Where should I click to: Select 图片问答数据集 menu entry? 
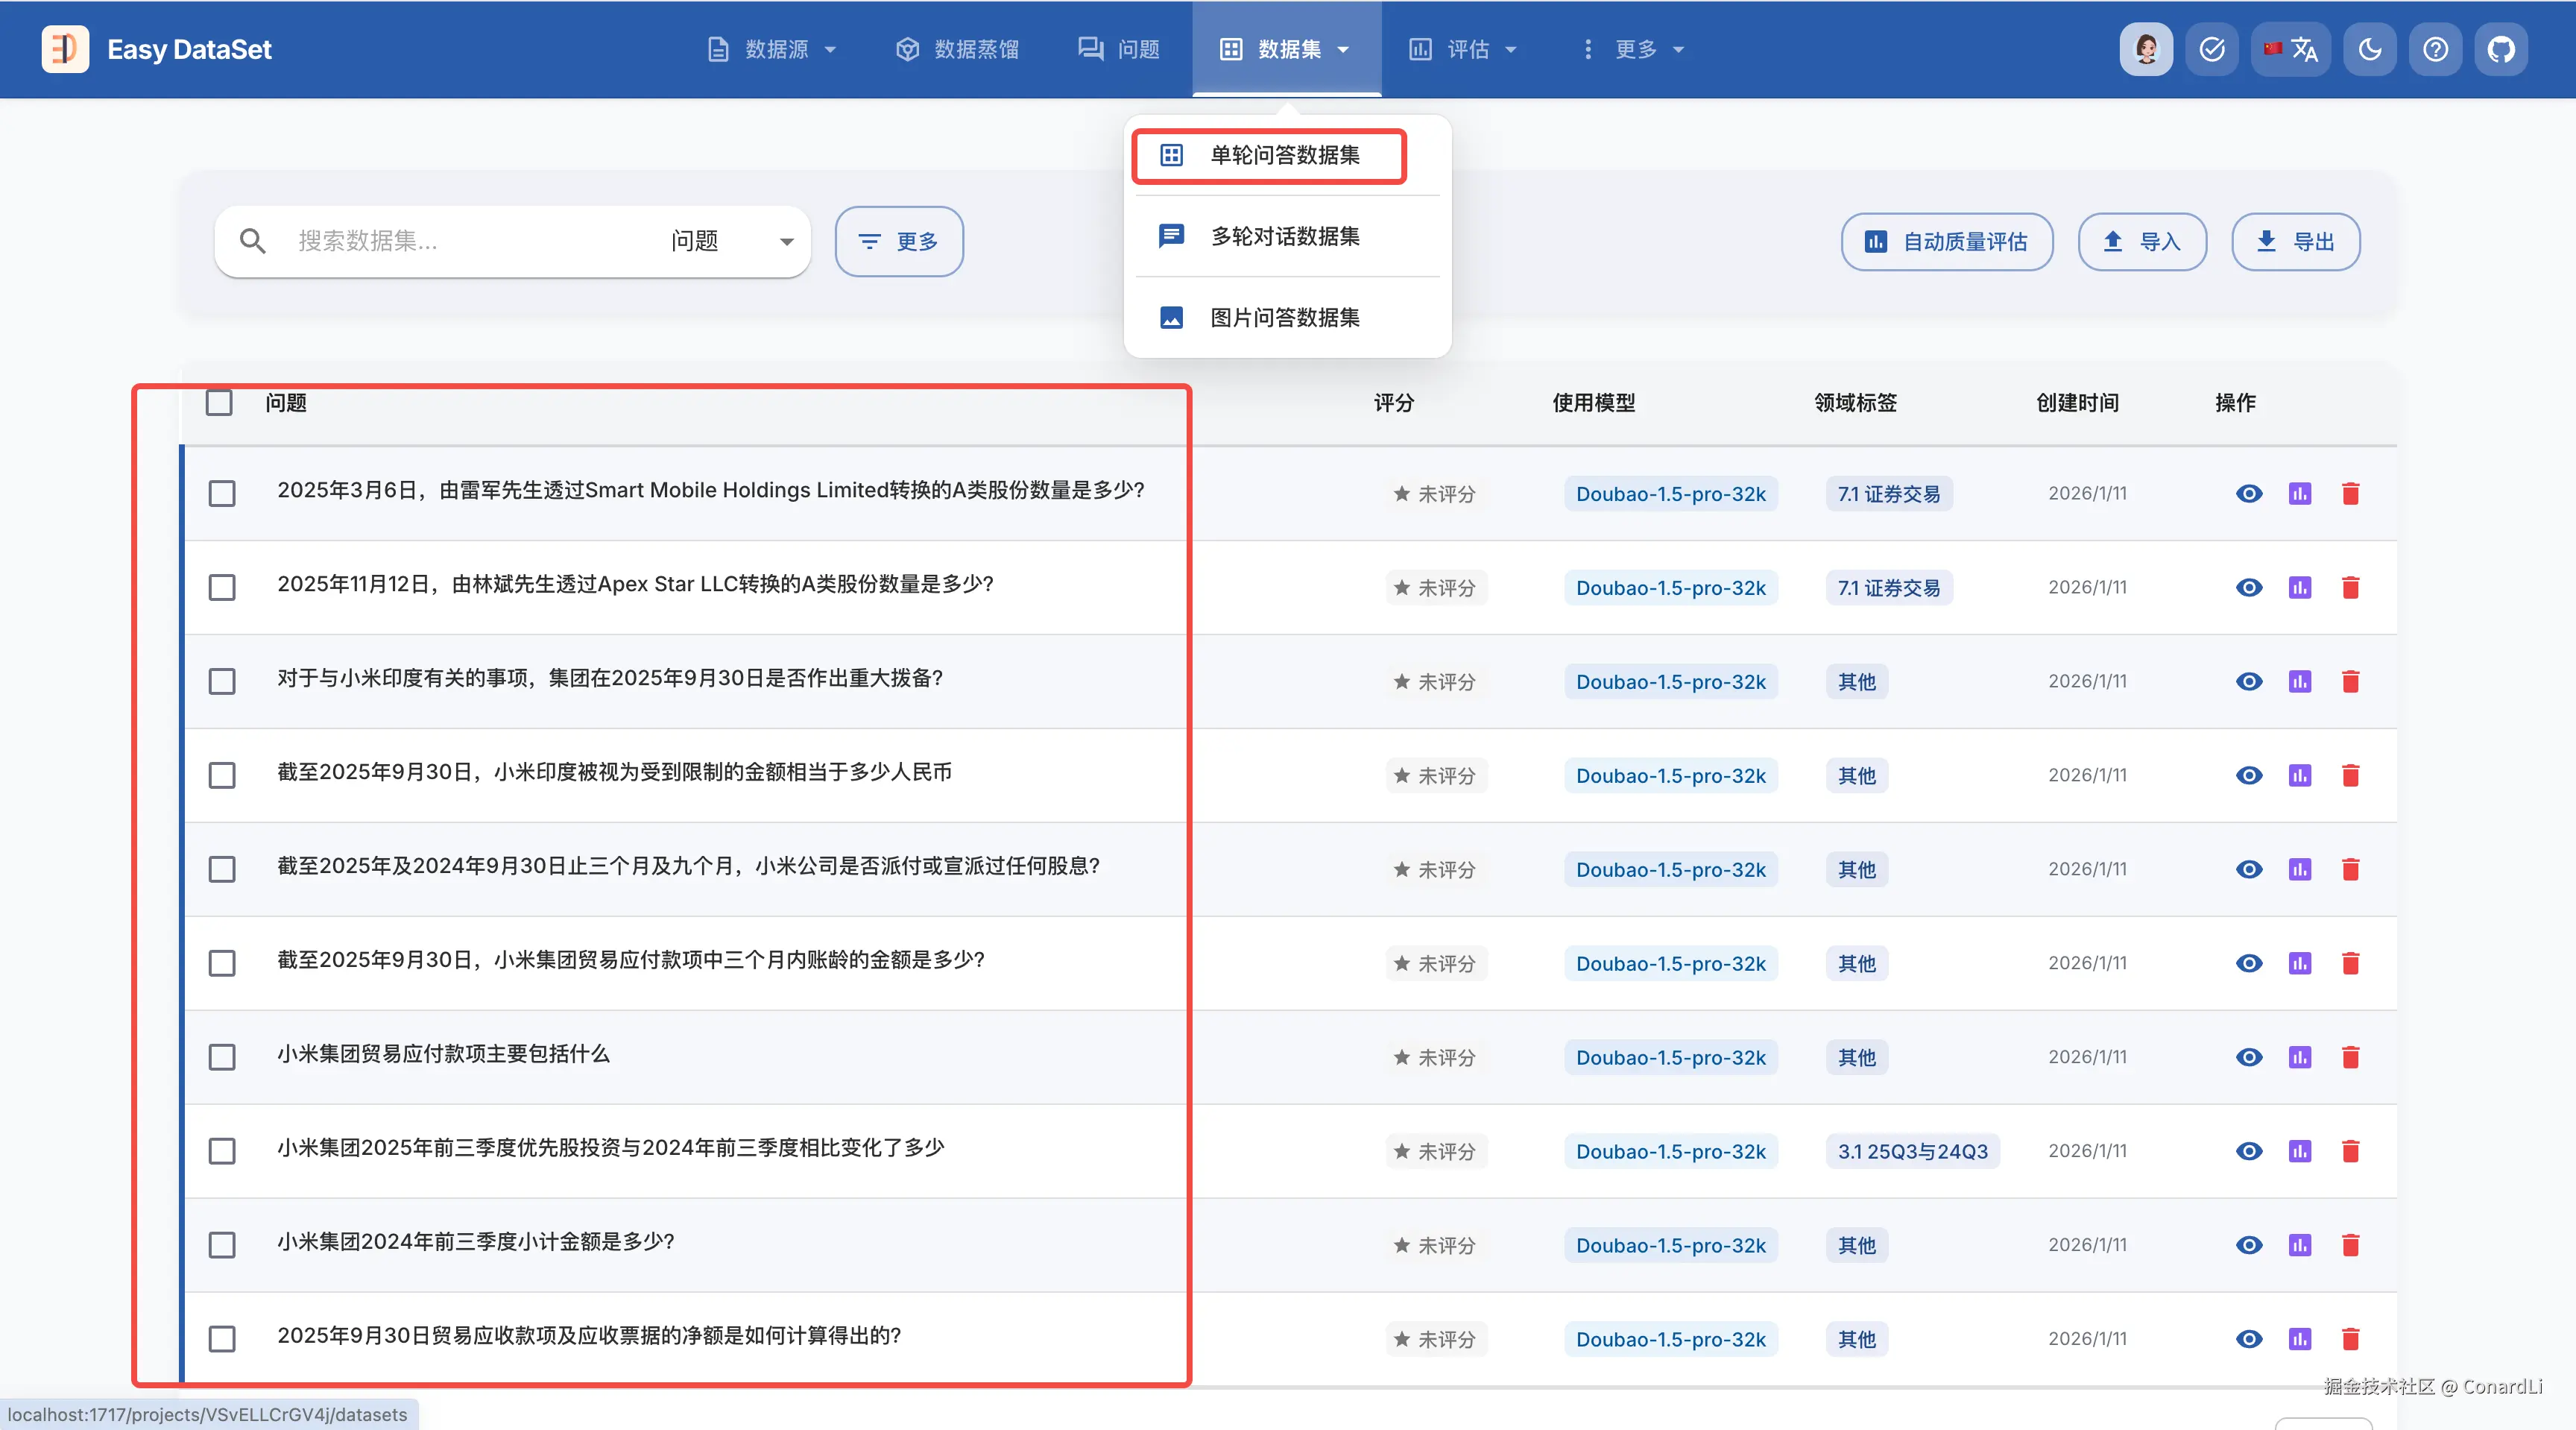(1284, 318)
